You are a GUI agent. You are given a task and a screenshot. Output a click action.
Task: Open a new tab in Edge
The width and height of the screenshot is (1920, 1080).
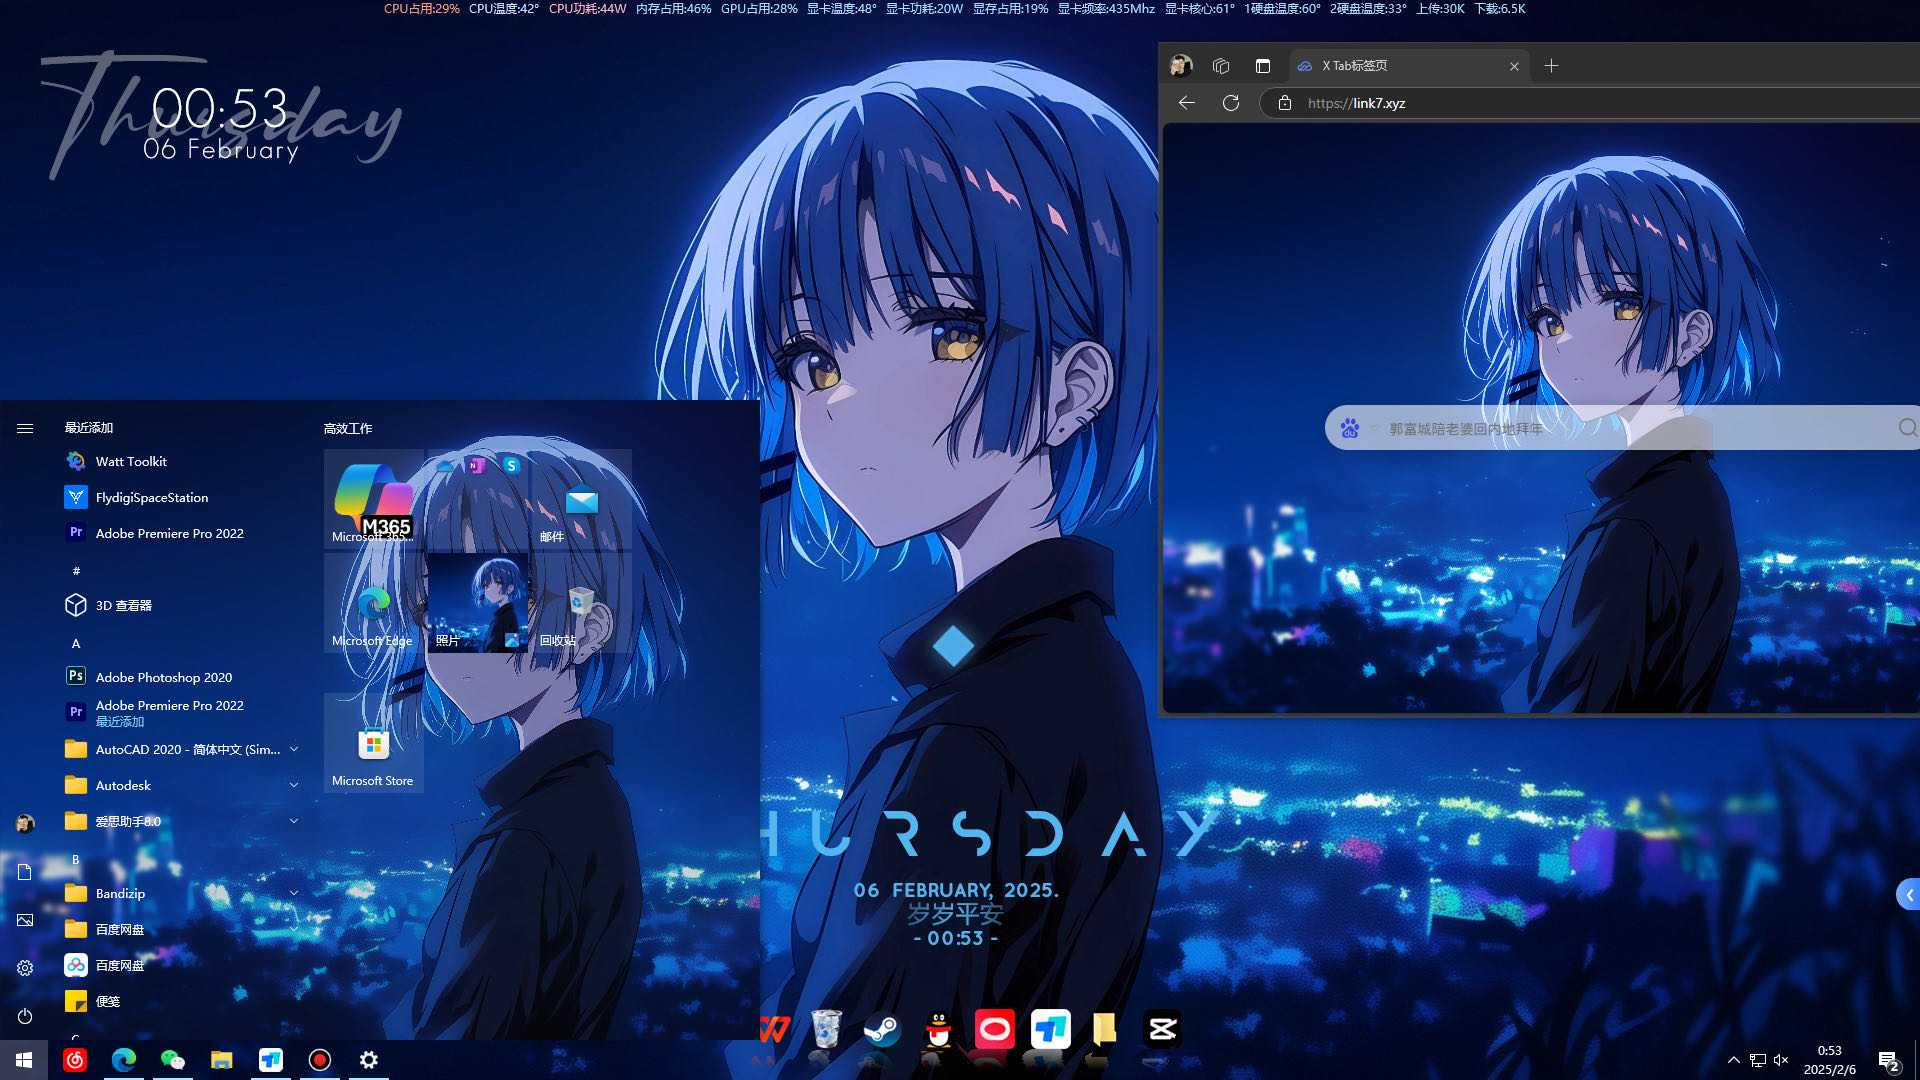1551,66
